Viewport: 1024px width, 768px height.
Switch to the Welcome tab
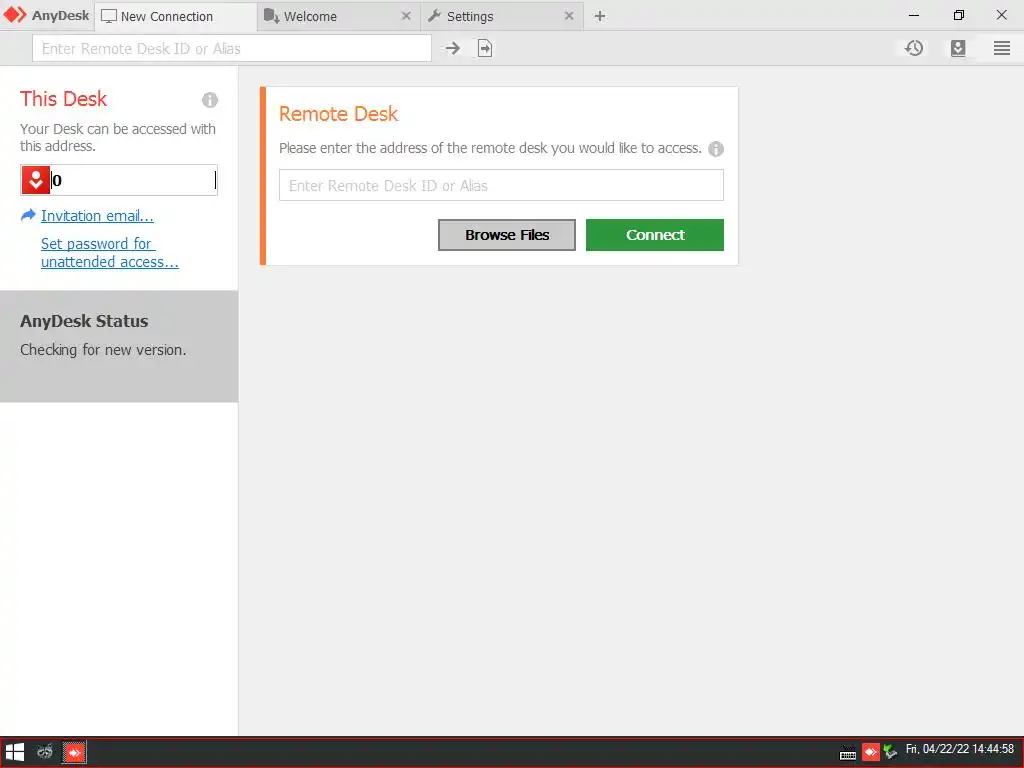(x=338, y=16)
